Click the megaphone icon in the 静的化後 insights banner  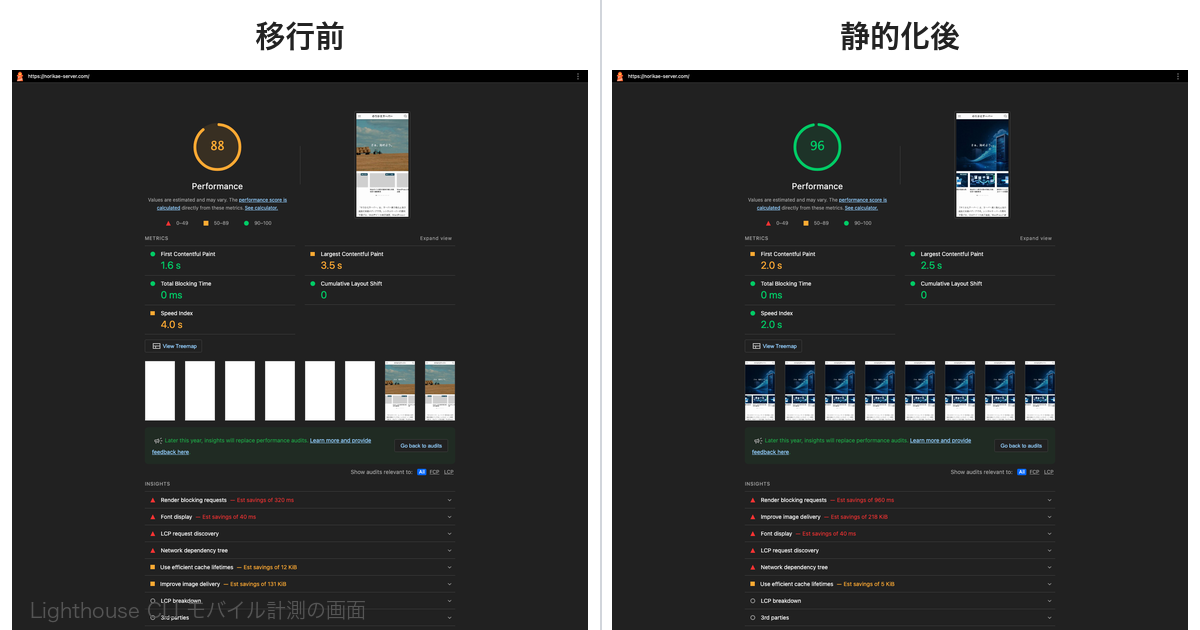(758, 441)
